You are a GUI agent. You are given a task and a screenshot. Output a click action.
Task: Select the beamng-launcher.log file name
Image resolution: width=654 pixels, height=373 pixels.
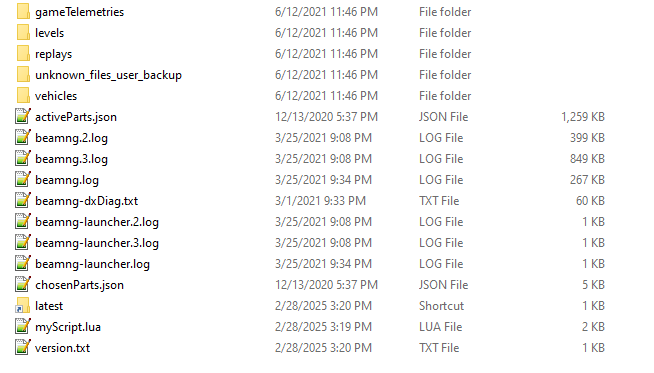pos(93,264)
